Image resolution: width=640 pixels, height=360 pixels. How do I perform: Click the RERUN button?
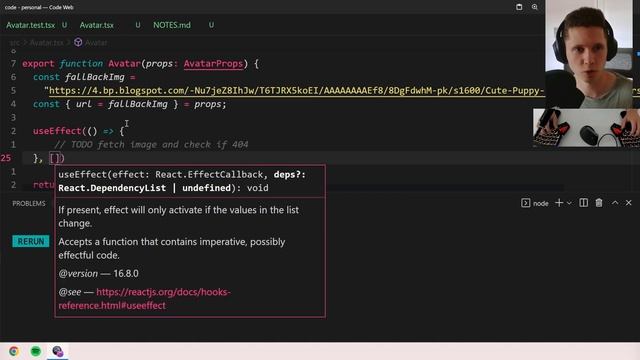coord(31,241)
